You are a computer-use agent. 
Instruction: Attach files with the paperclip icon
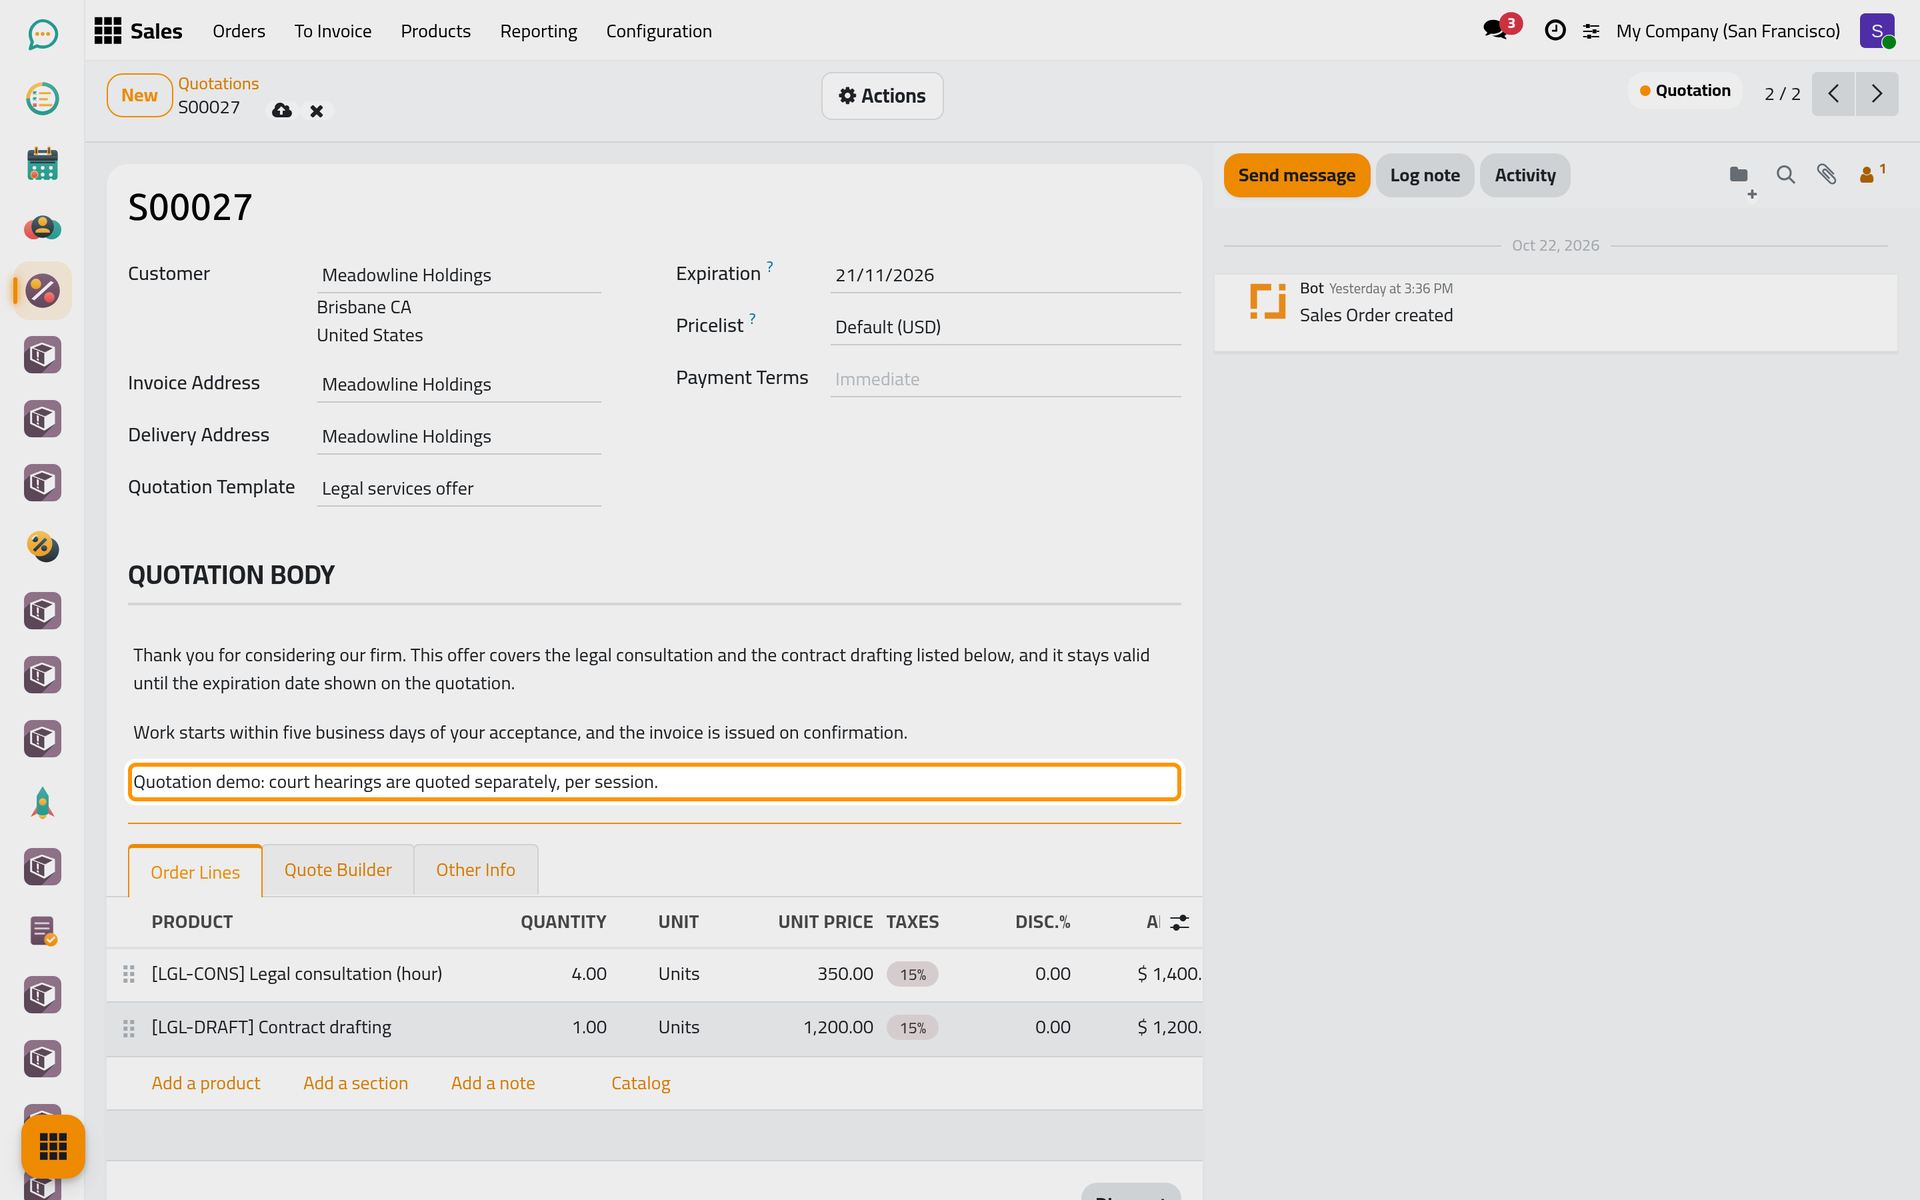tap(1827, 175)
